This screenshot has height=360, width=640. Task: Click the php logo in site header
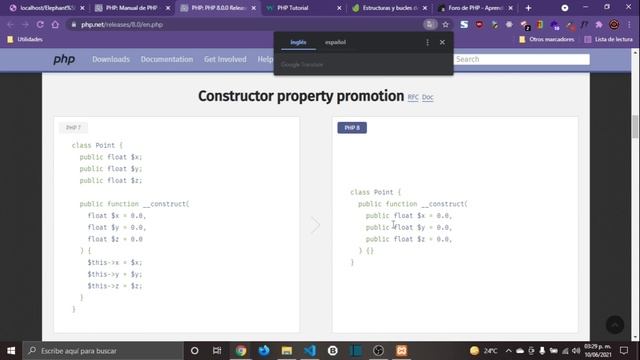point(64,60)
